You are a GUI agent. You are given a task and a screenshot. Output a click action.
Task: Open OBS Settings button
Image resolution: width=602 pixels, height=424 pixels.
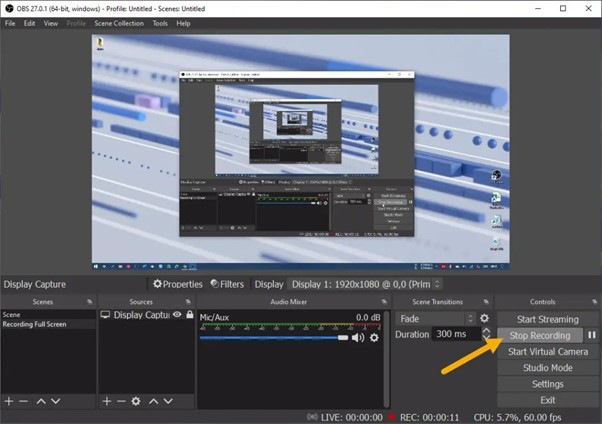tap(547, 384)
